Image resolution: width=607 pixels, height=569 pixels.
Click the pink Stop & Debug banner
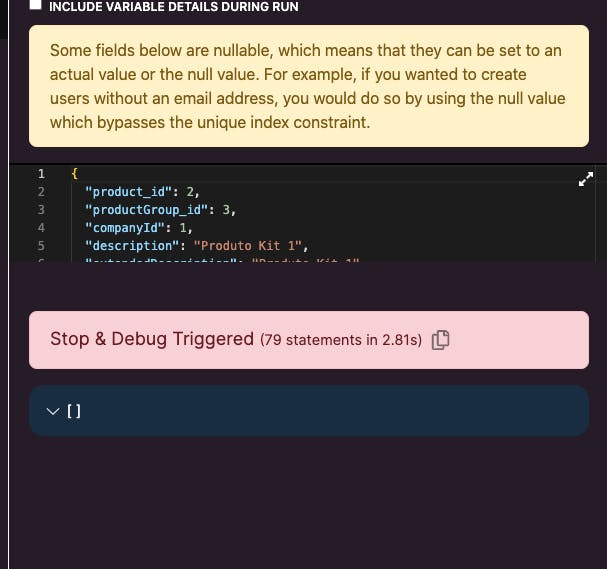(x=309, y=340)
